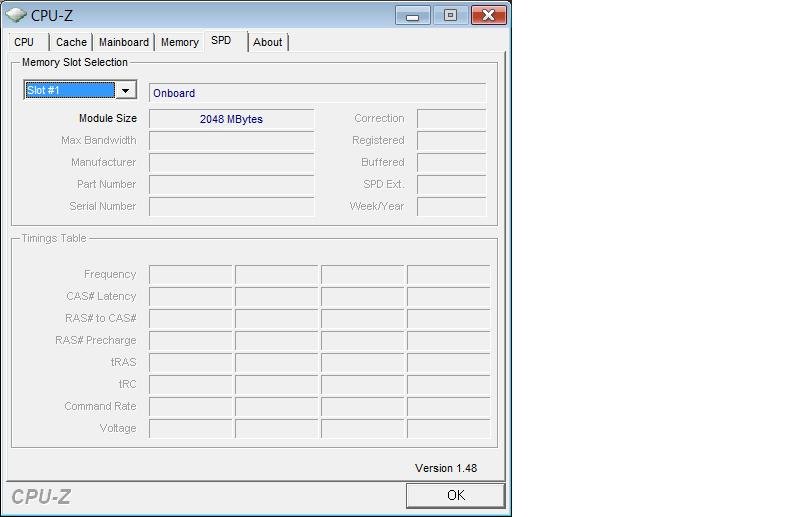Click the Command Rate row label
Image resolution: width=800 pixels, height=517 pixels.
[x=100, y=406]
